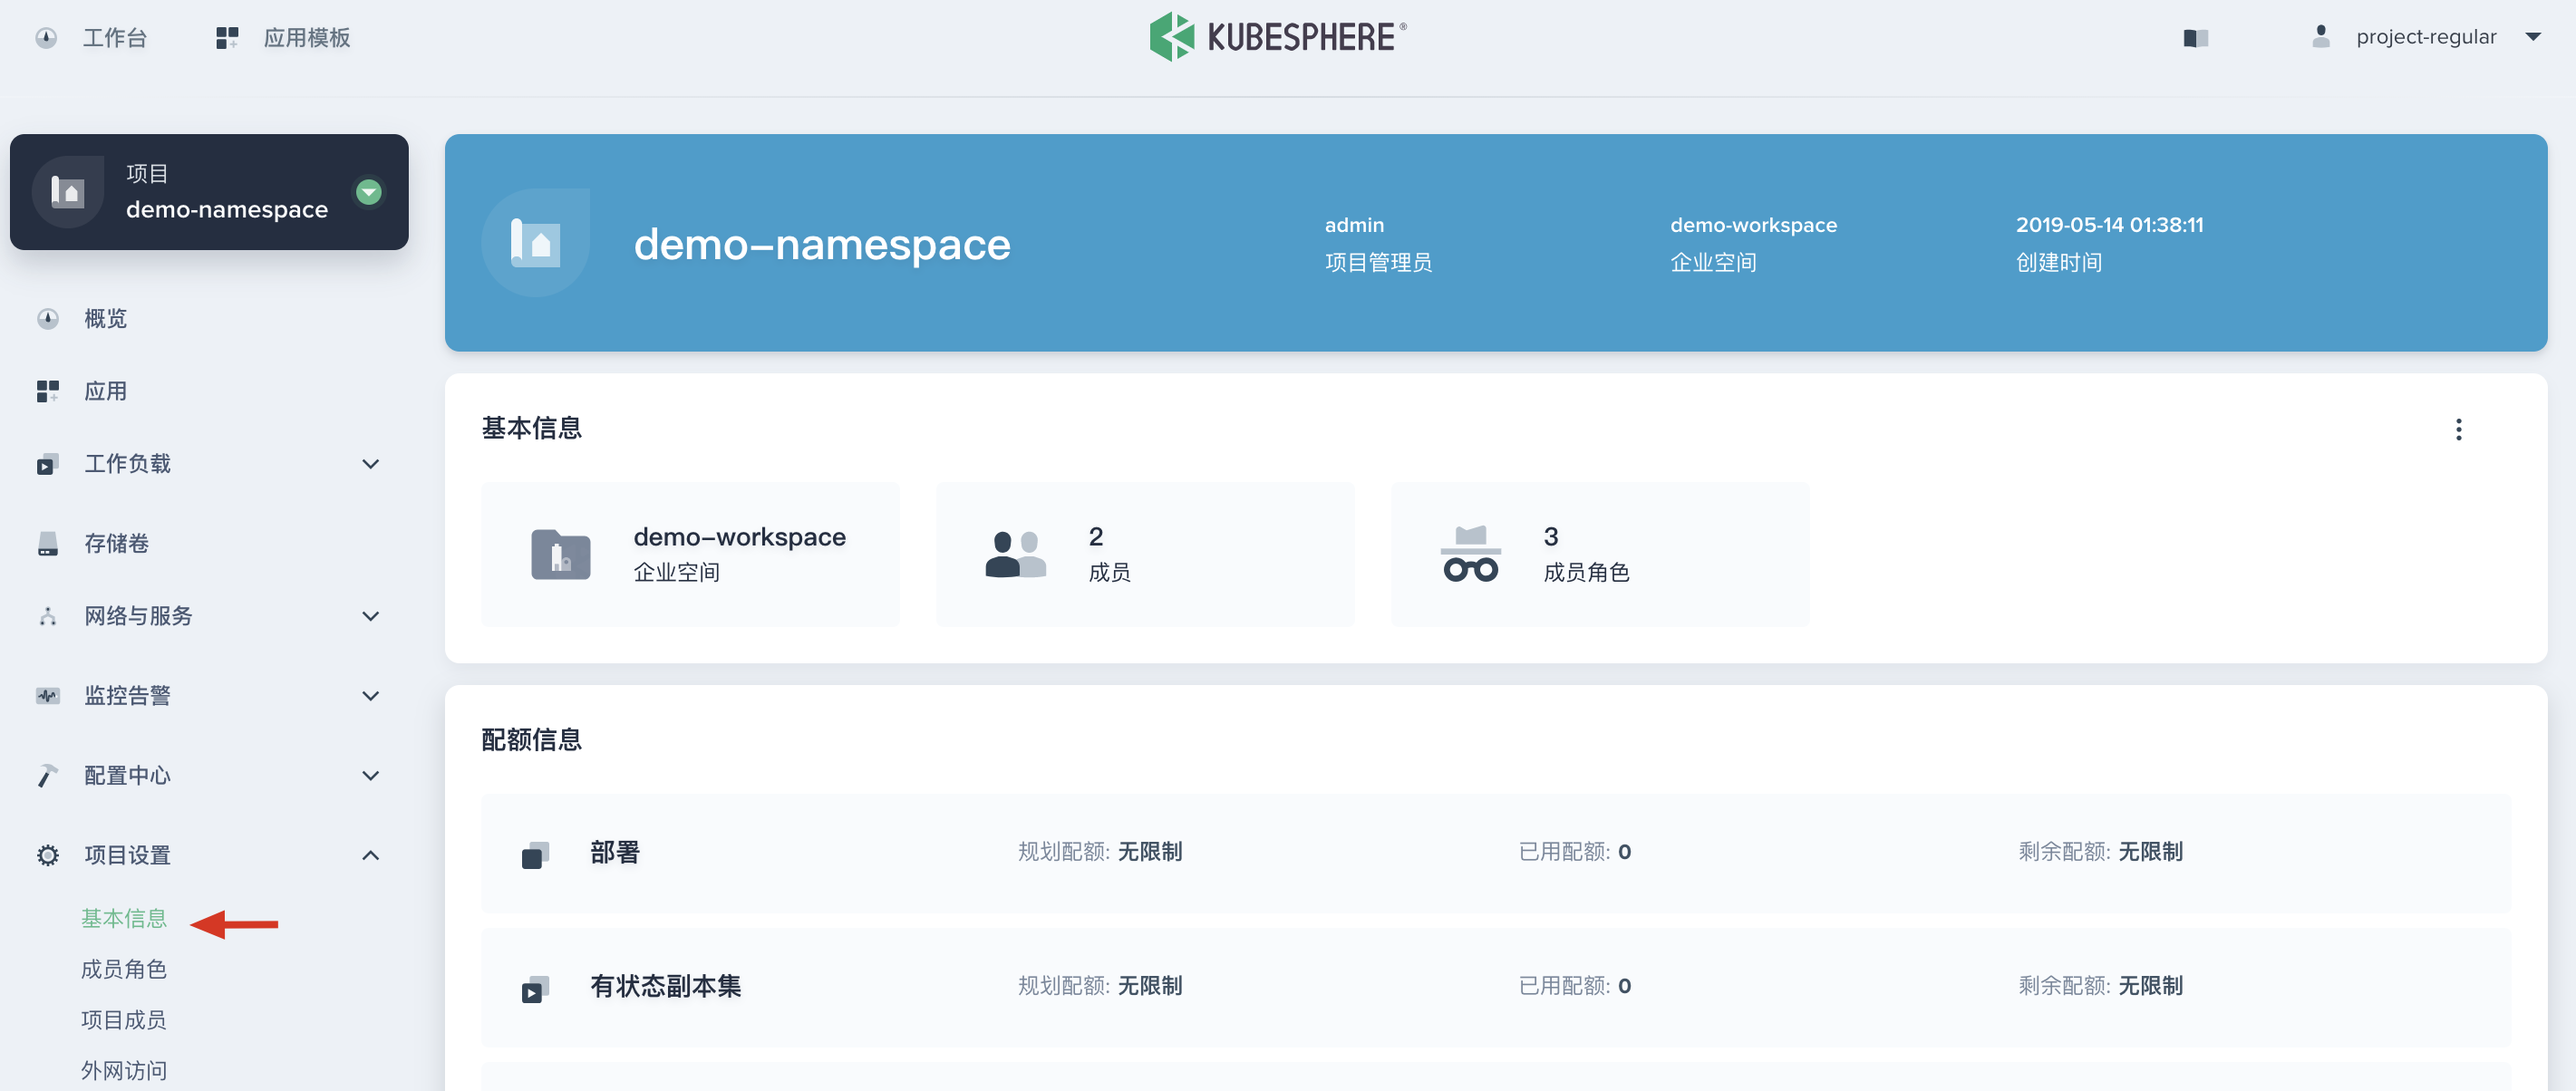Screen dimensions: 2576x1091
Task: Click the workspace folder icon in 基本信息
Action: point(560,554)
